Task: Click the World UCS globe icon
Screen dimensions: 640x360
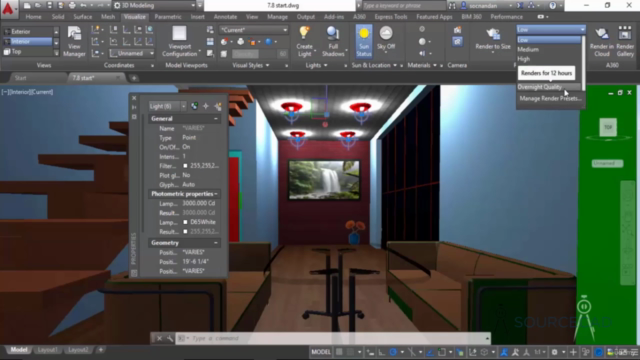Action: (149, 30)
